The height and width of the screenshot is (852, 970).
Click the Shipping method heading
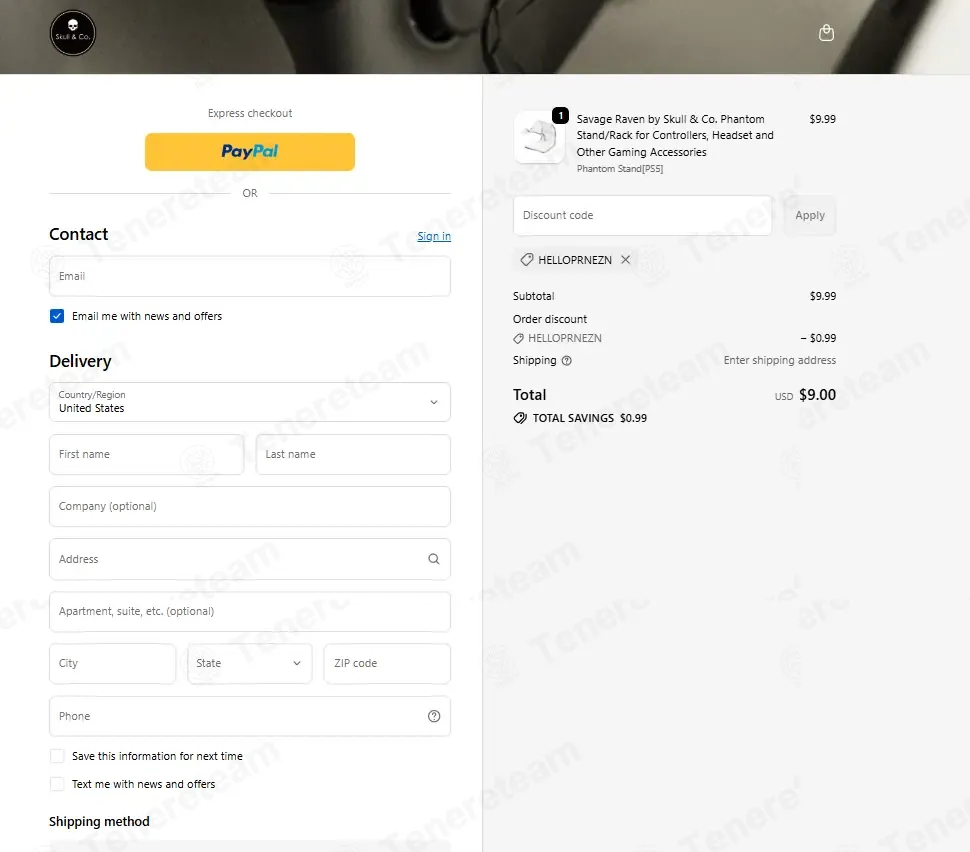(x=99, y=821)
